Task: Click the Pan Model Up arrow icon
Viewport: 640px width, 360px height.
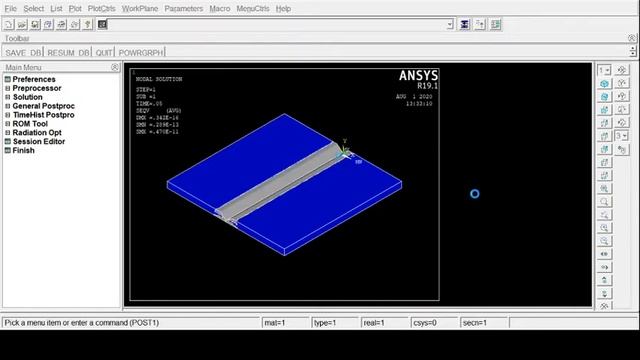Action: (x=604, y=280)
